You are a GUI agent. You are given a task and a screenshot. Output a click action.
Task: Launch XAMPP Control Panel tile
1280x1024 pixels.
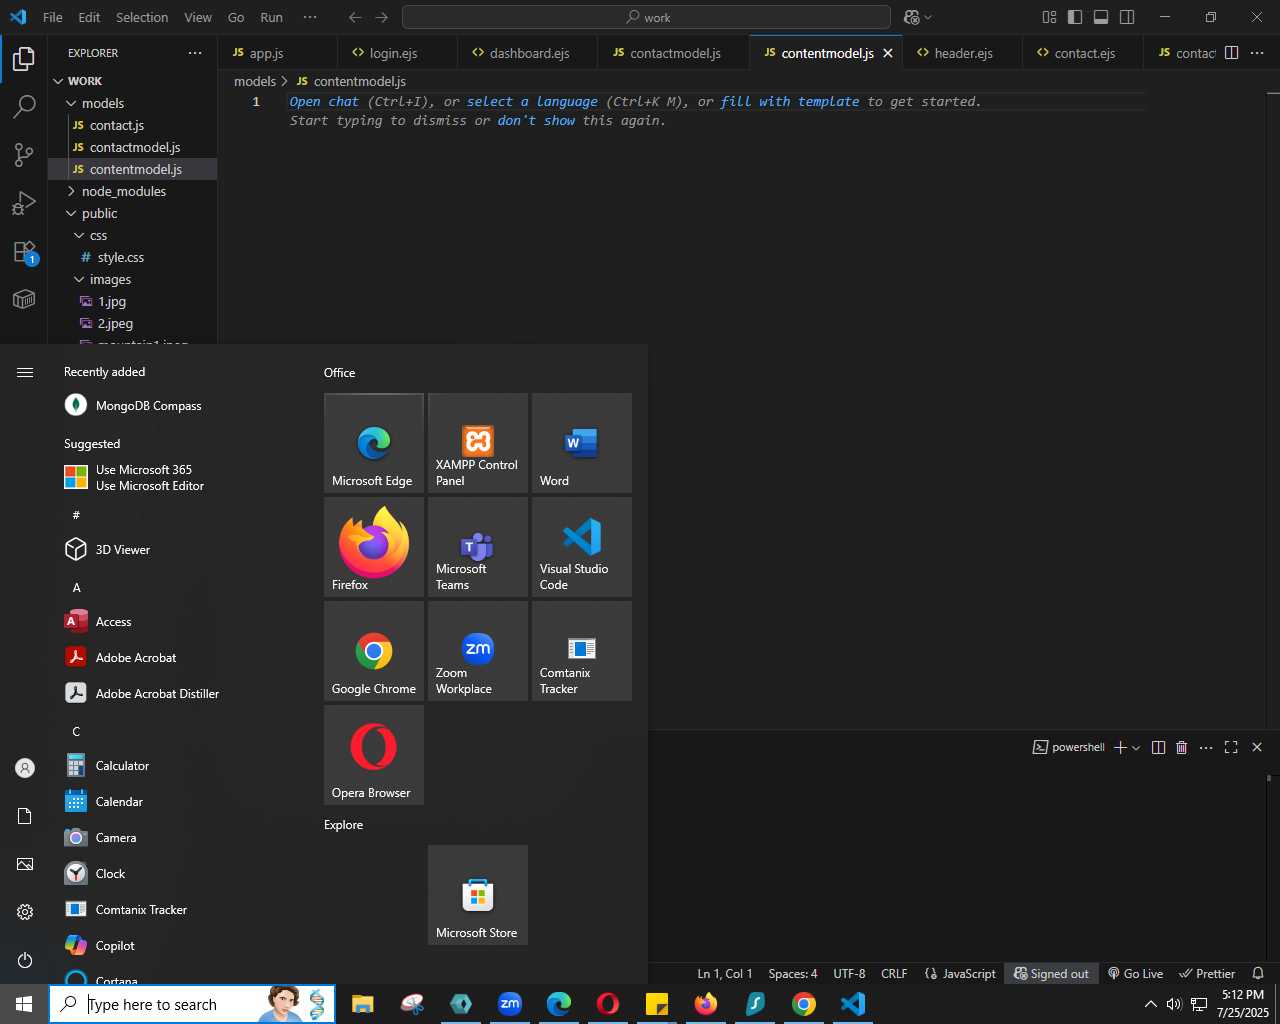point(478,443)
